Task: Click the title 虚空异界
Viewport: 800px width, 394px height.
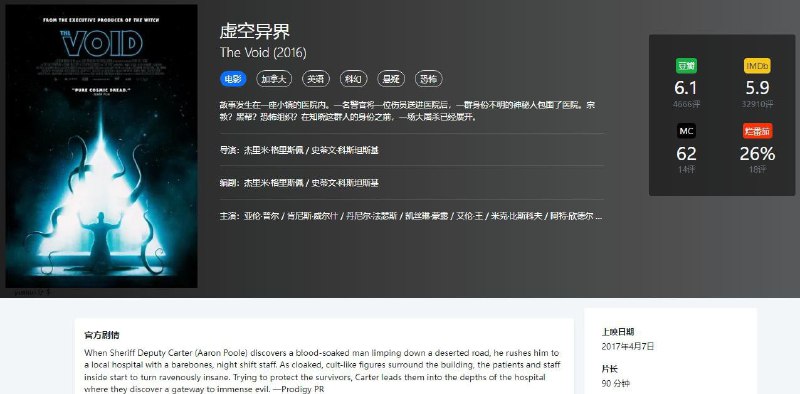Action: click(x=255, y=32)
